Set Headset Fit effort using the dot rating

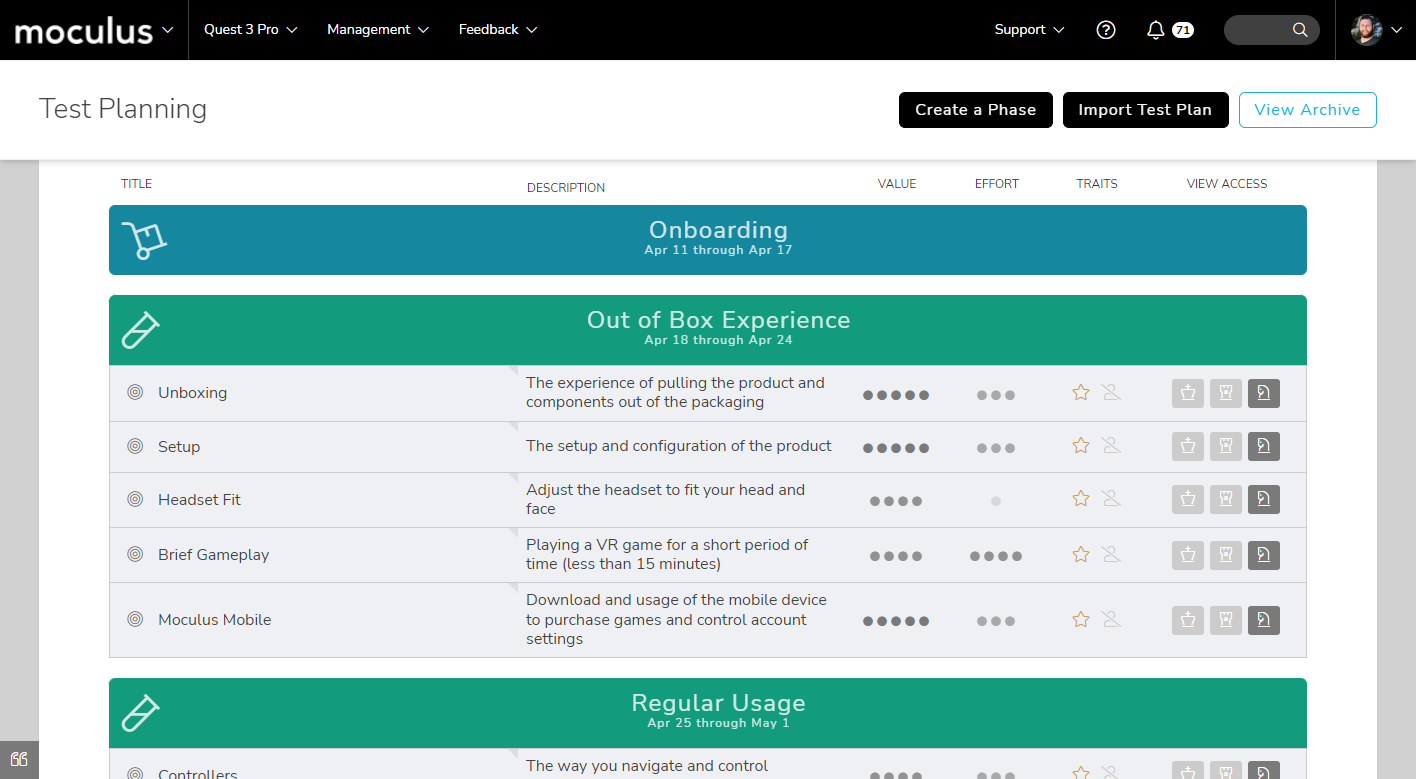tap(996, 501)
